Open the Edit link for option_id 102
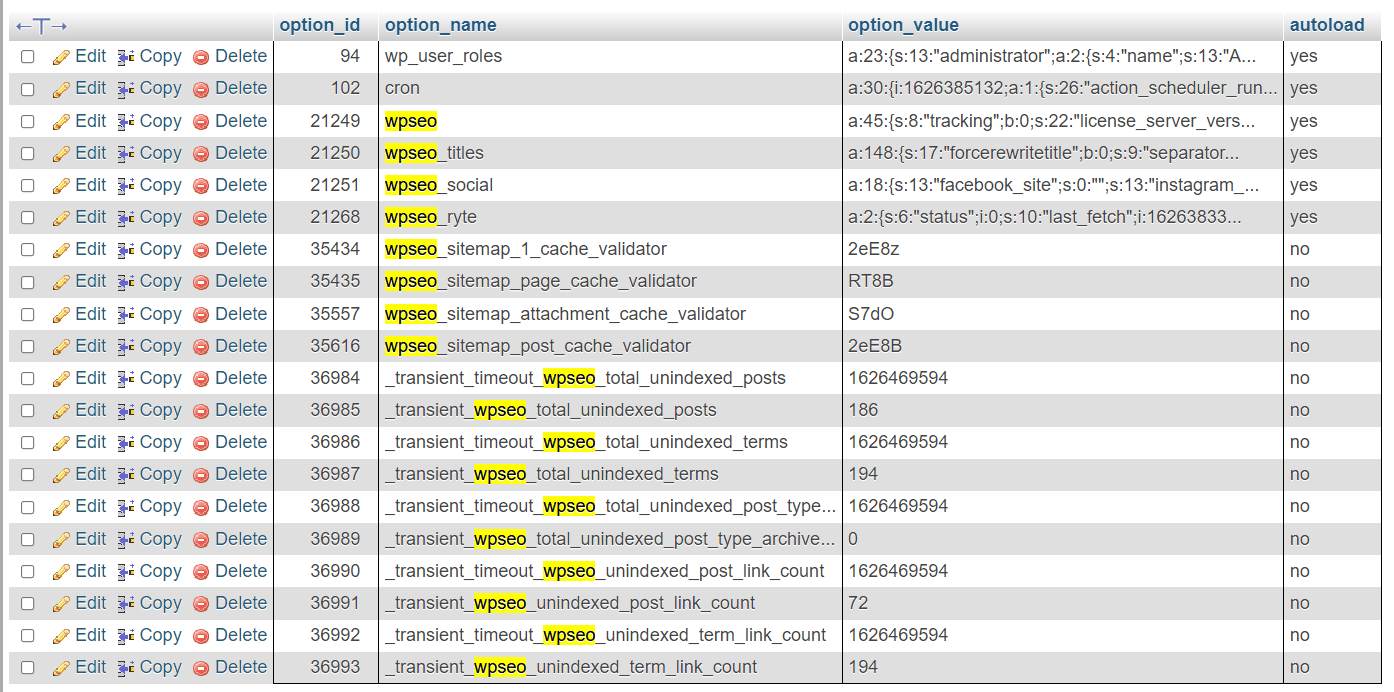This screenshot has width=1394, height=692. point(91,88)
